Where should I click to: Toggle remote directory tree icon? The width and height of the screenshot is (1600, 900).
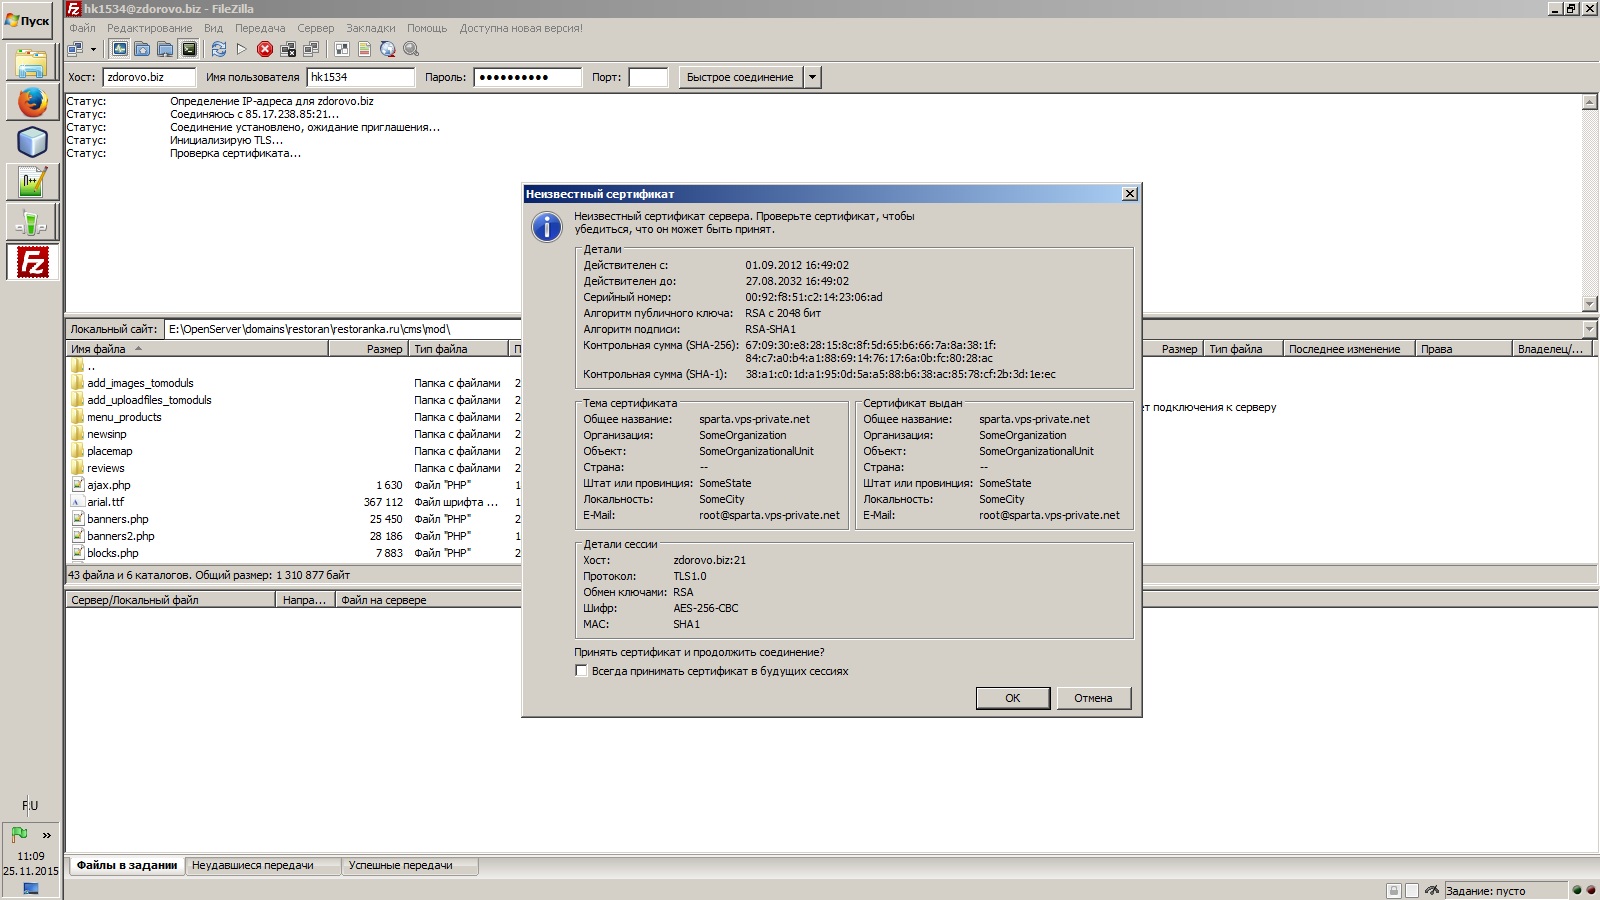click(x=166, y=49)
